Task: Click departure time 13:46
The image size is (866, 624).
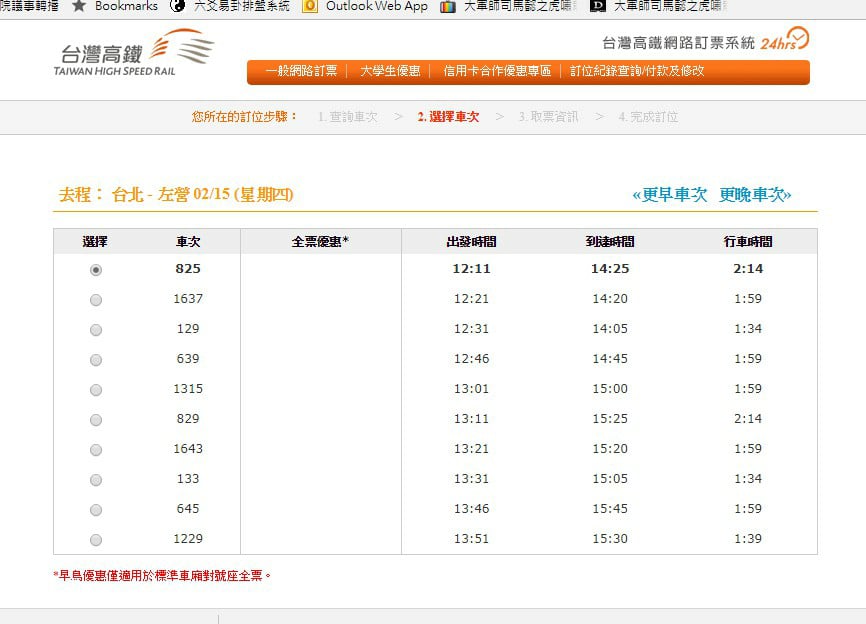Action: (471, 509)
